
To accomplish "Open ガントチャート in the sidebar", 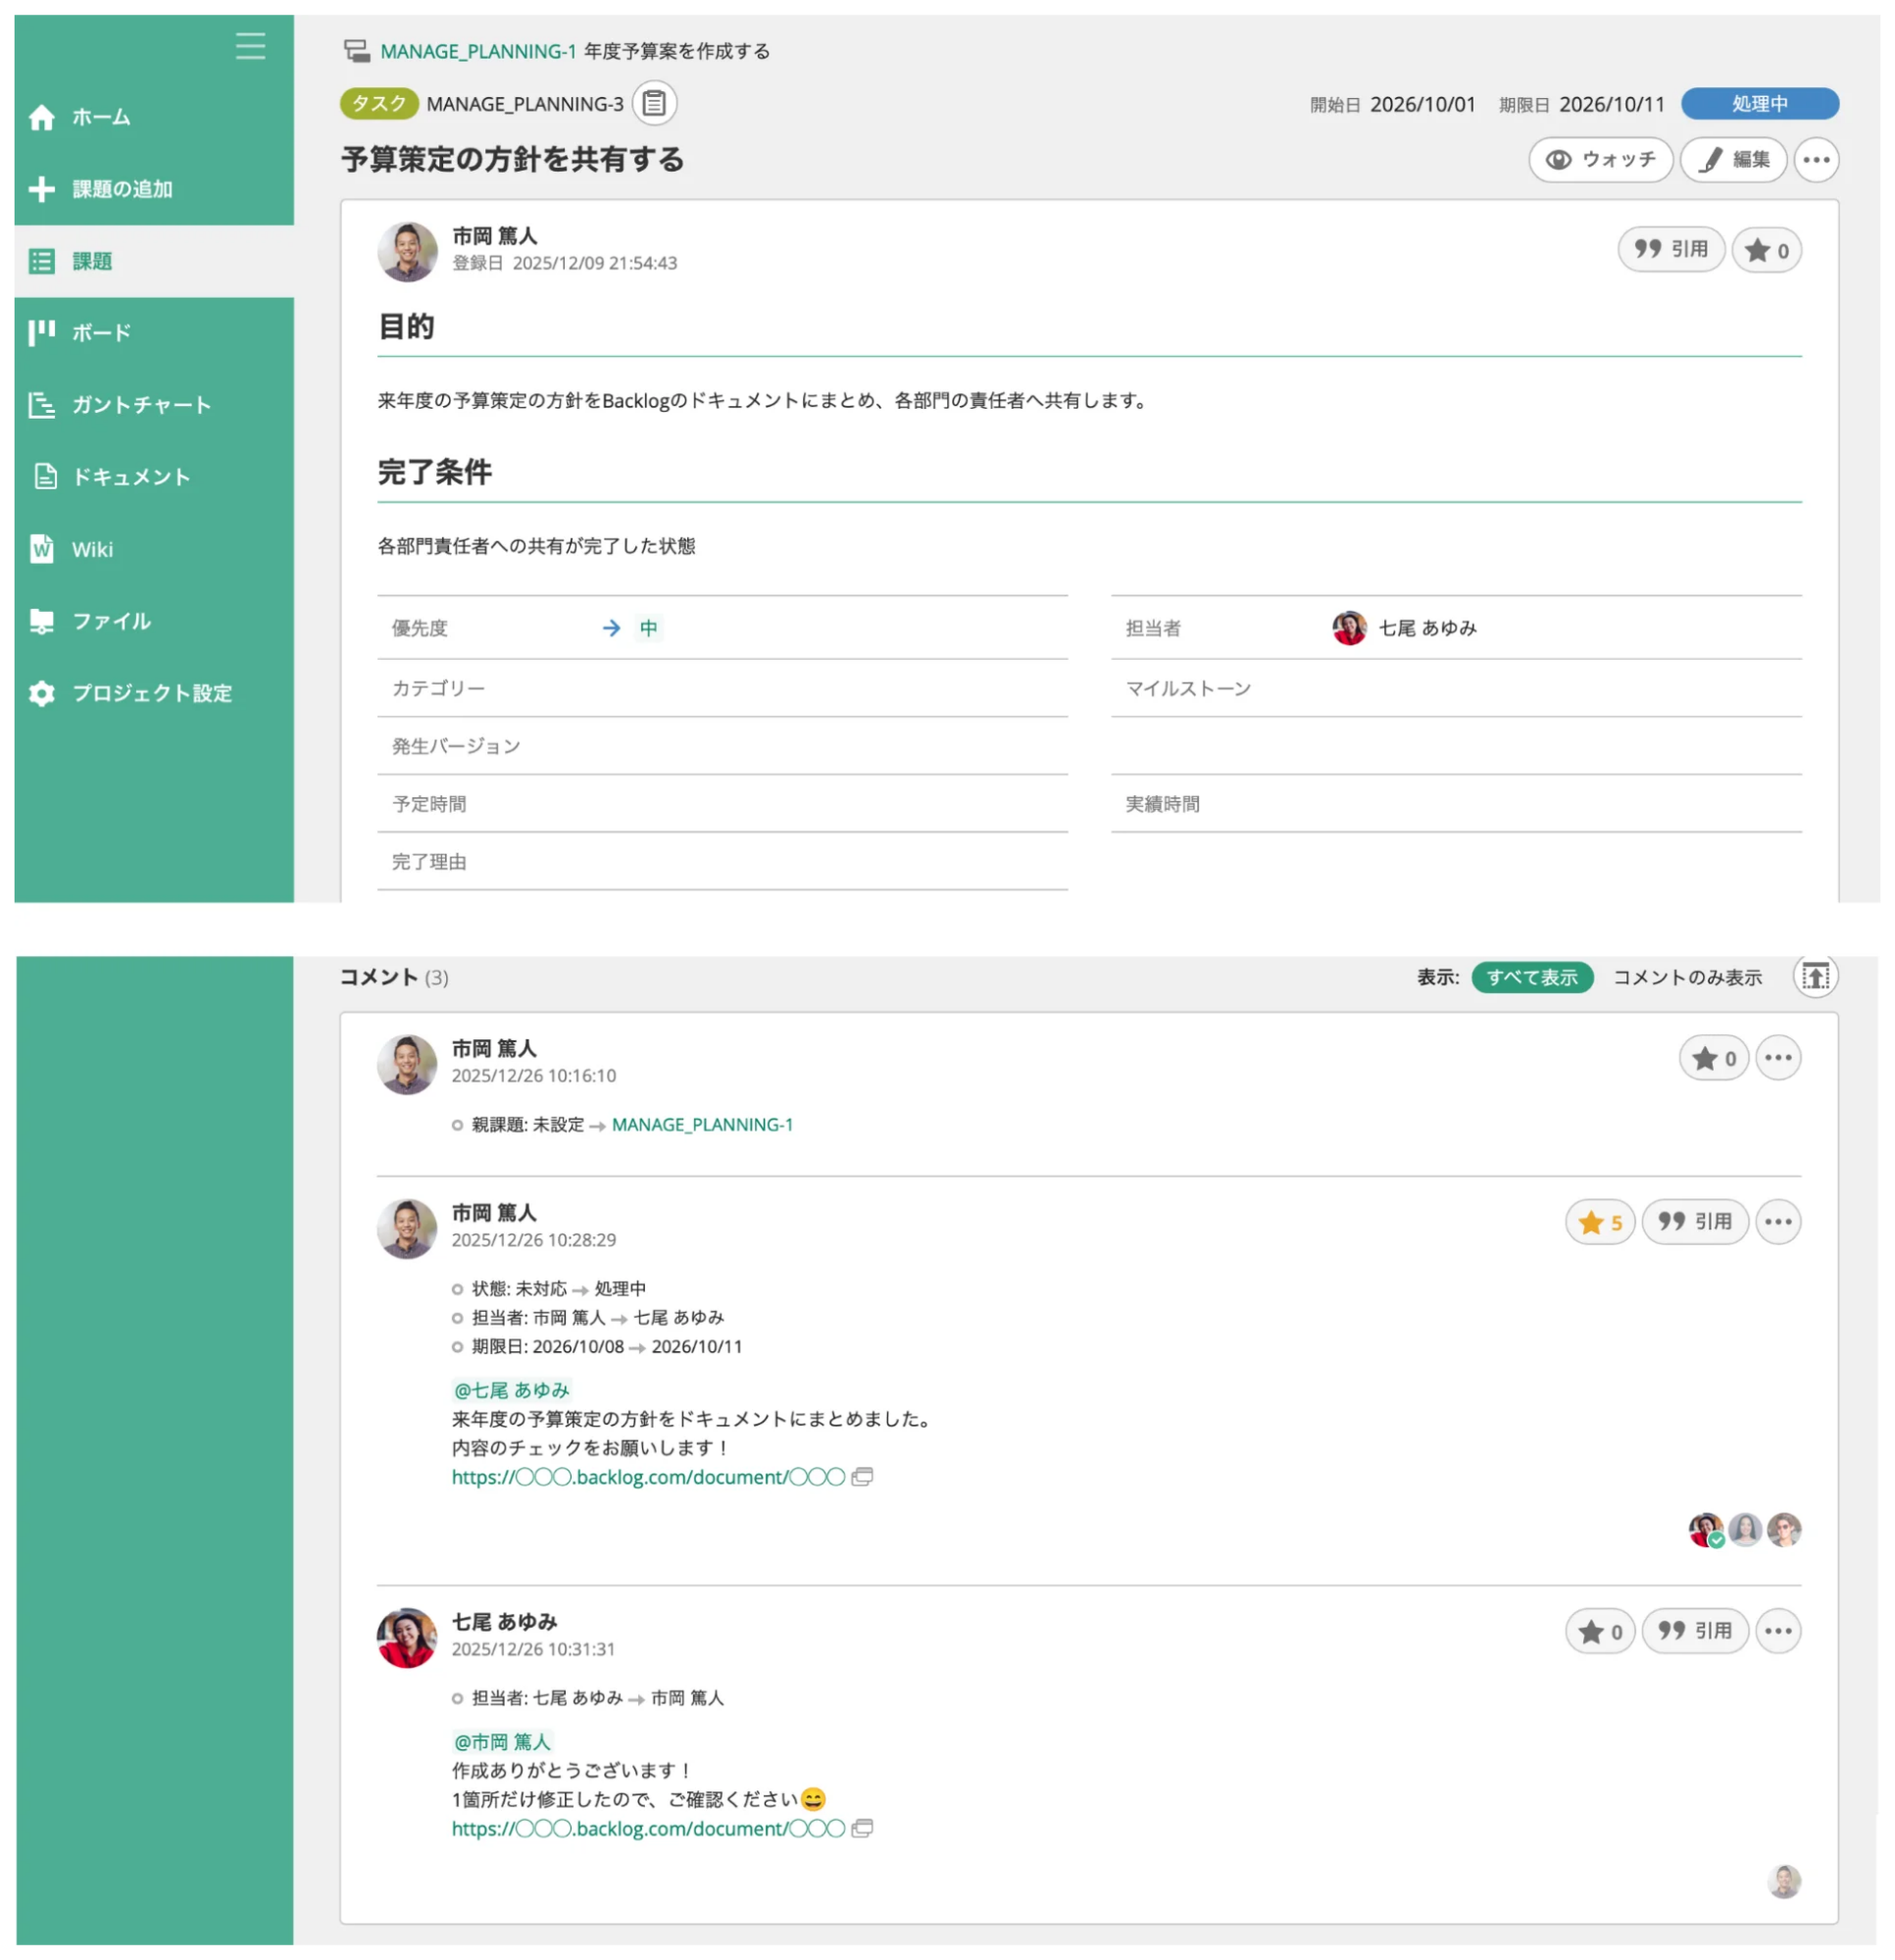I will tap(154, 405).
